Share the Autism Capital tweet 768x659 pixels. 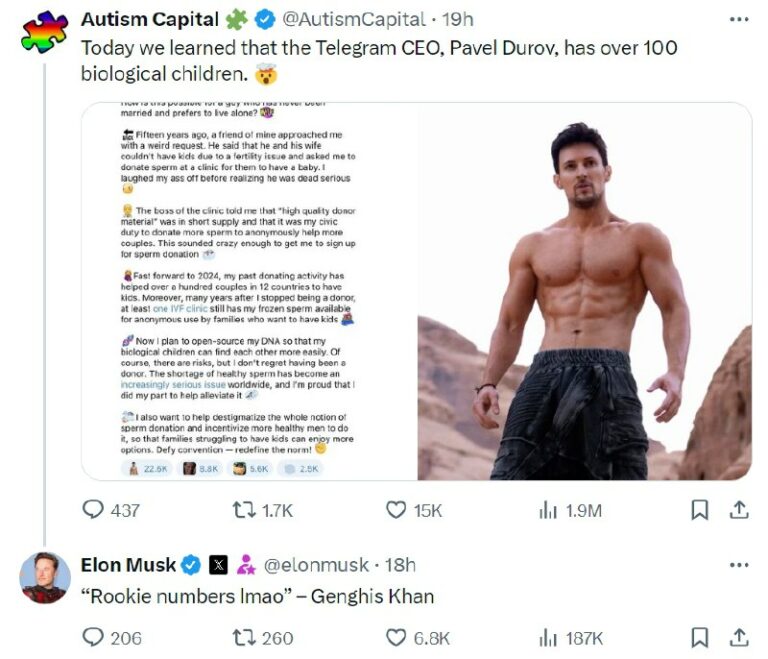[x=739, y=510]
